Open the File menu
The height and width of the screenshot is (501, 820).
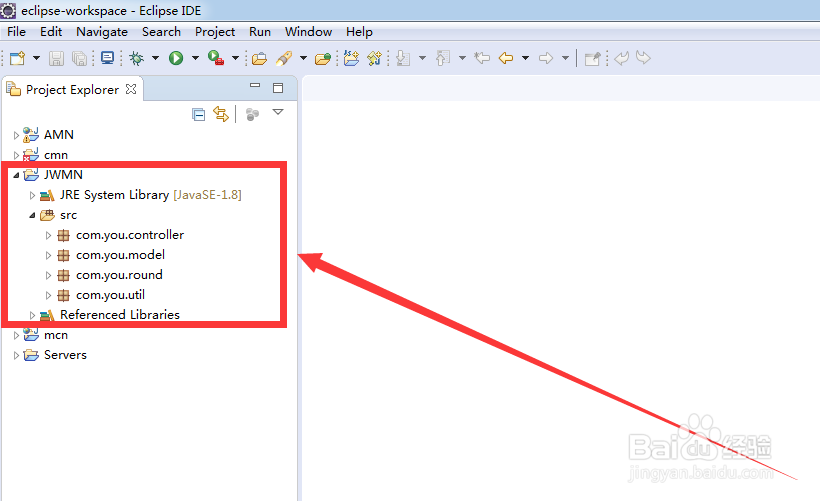tap(16, 32)
